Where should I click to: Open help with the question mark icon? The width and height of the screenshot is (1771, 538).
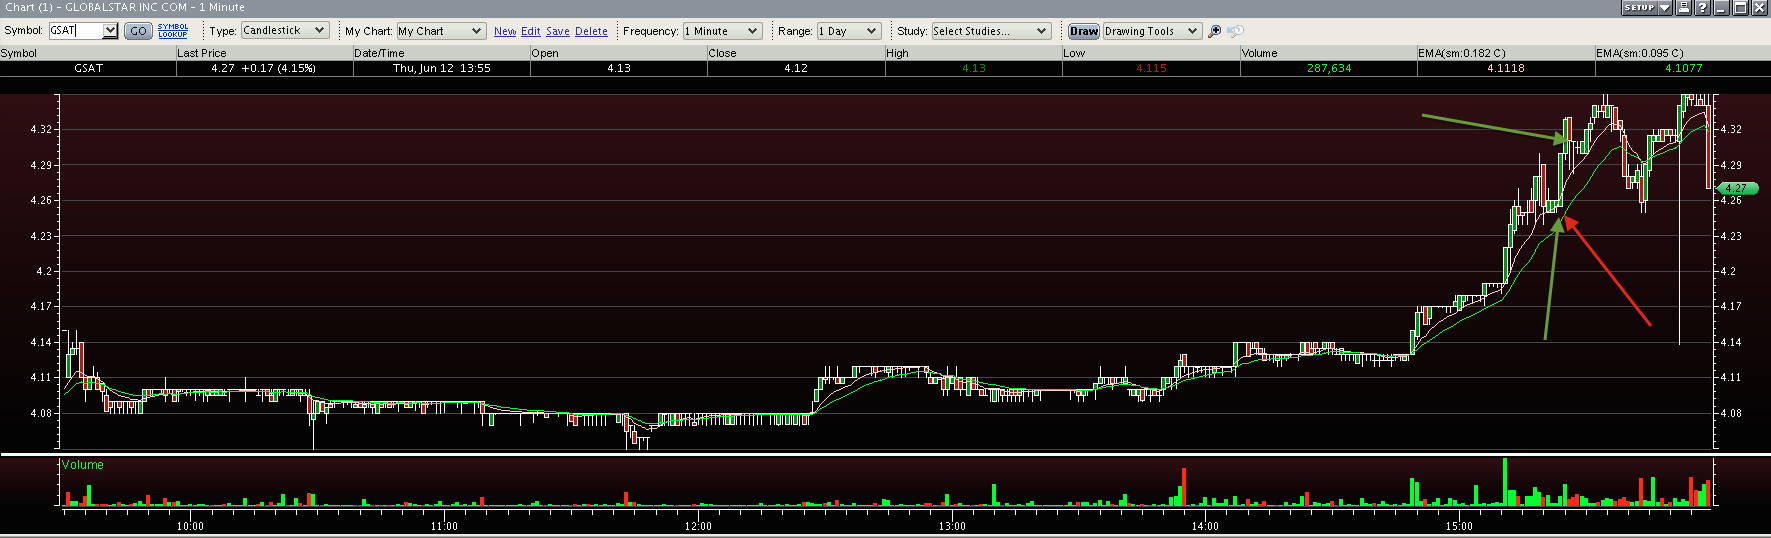click(x=1702, y=7)
